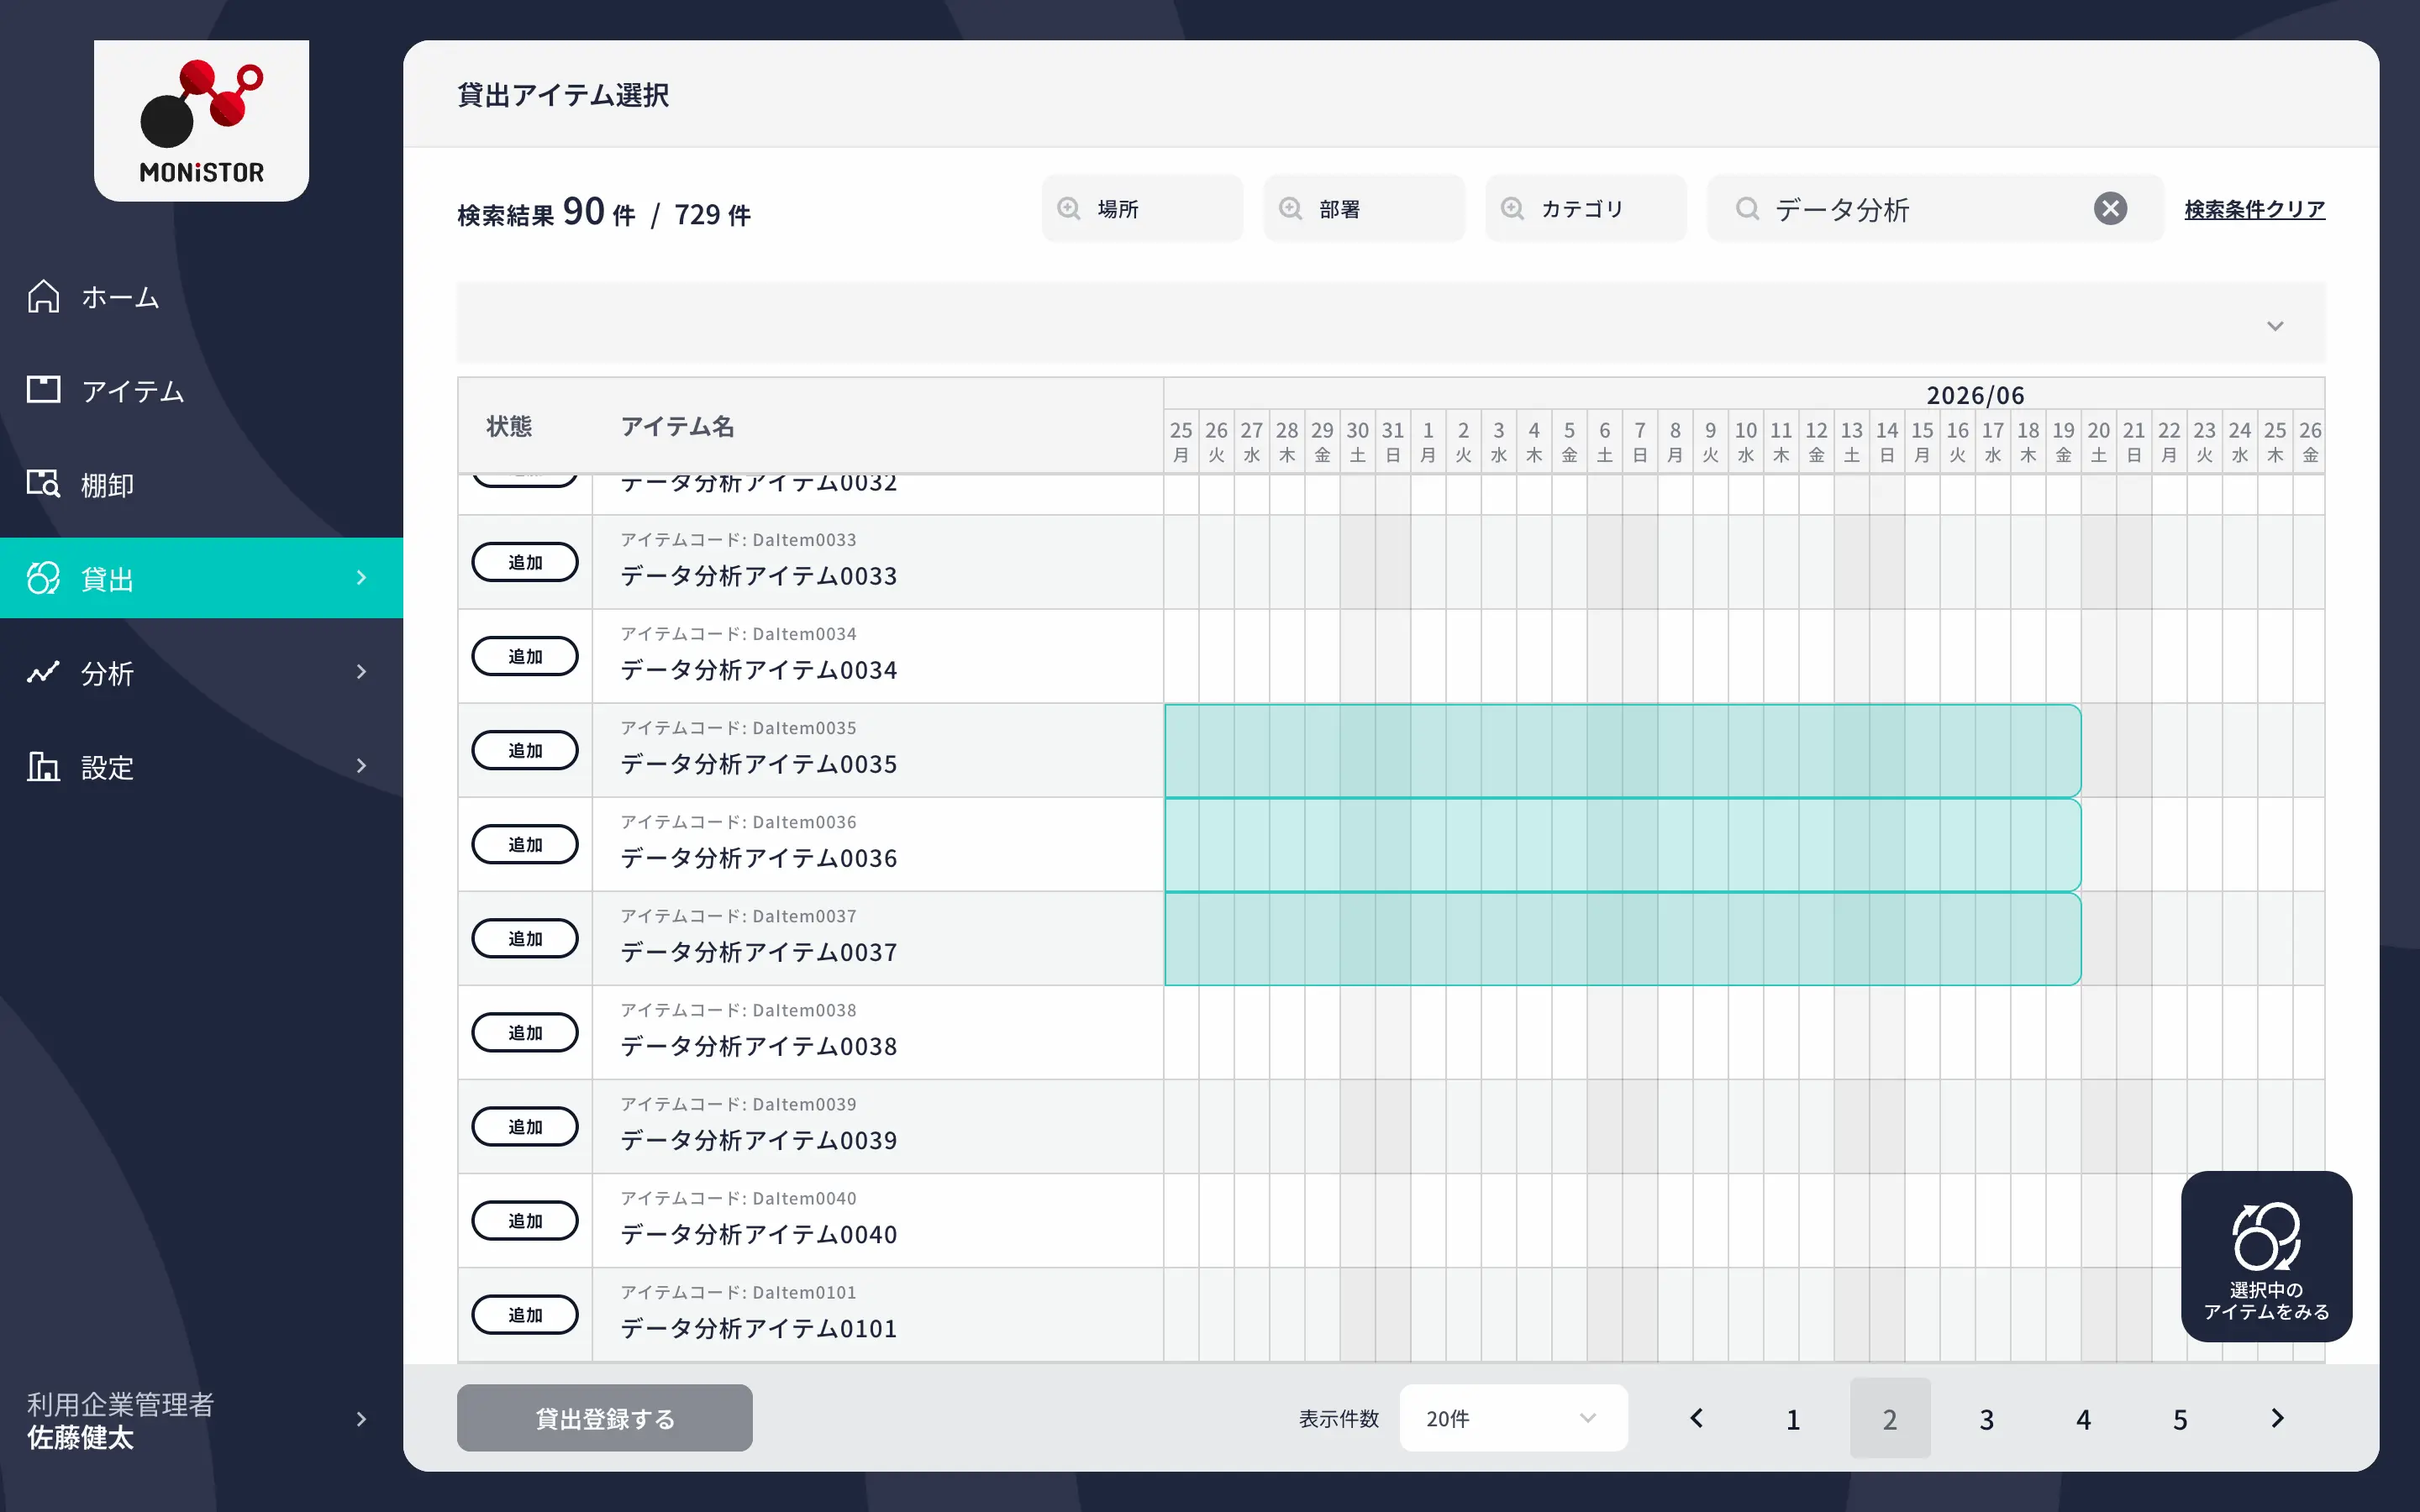Click the MONiSTOR logo
The height and width of the screenshot is (1512, 2420).
[201, 121]
